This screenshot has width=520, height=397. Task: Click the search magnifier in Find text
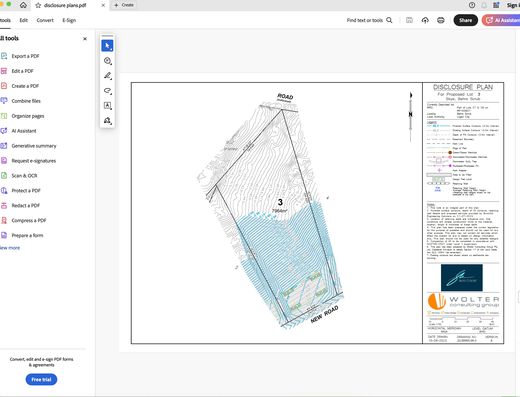point(389,20)
